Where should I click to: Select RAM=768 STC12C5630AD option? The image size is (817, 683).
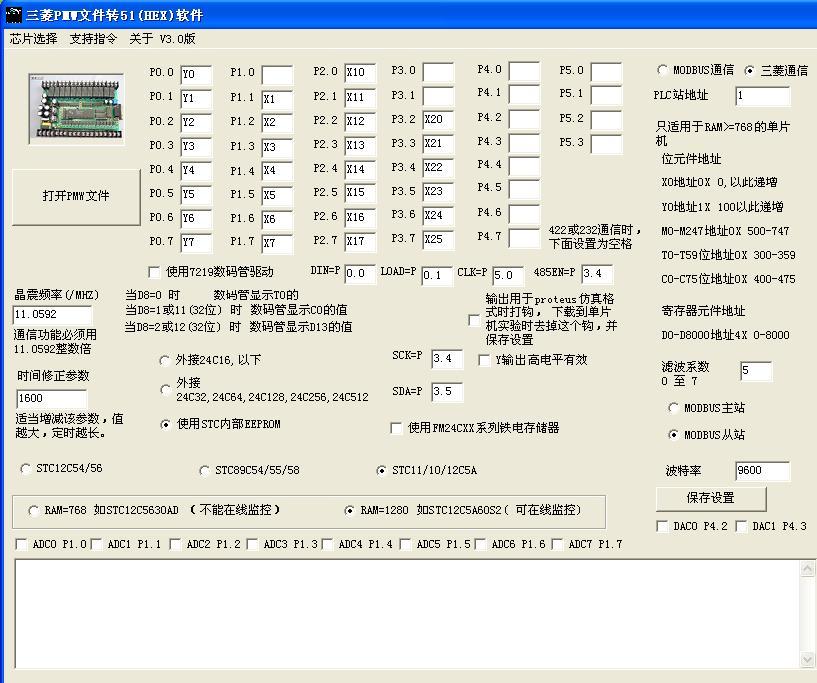tap(34, 511)
